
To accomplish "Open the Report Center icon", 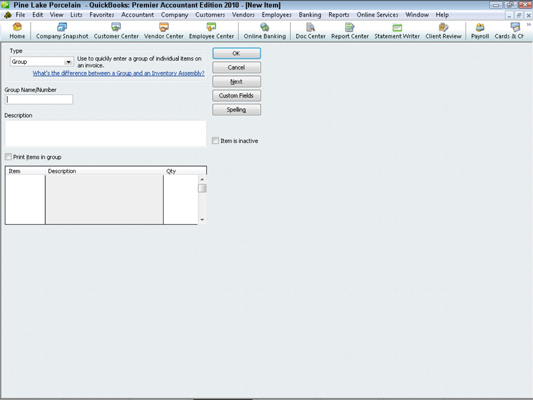I will (x=350, y=31).
